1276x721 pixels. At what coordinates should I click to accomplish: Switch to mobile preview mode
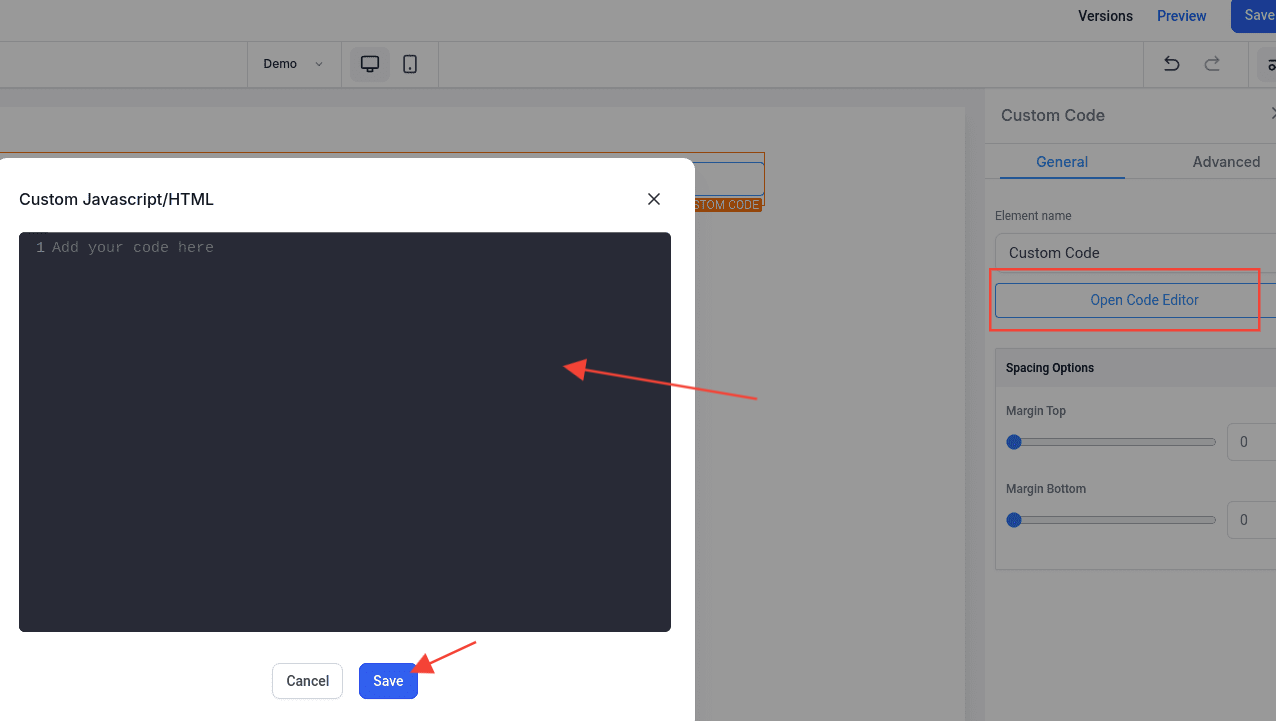click(x=410, y=63)
